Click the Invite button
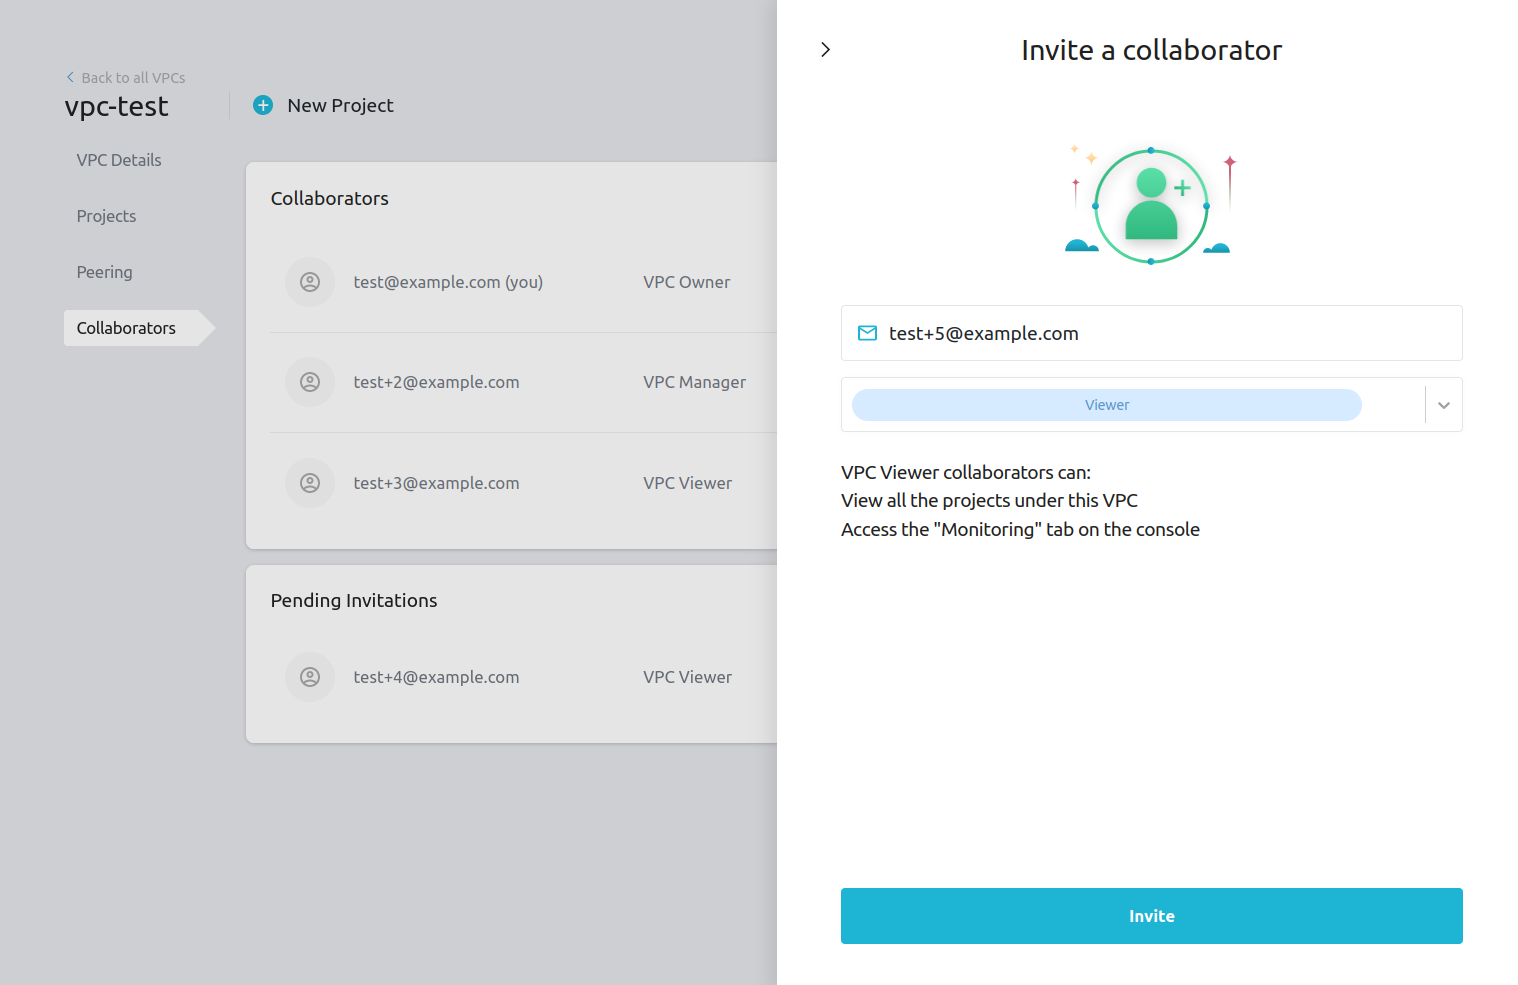 coord(1151,915)
